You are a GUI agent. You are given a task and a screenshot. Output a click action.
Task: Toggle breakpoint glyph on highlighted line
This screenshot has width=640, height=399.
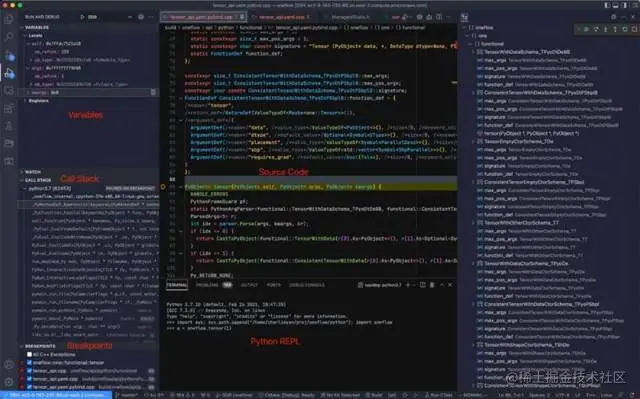point(163,186)
